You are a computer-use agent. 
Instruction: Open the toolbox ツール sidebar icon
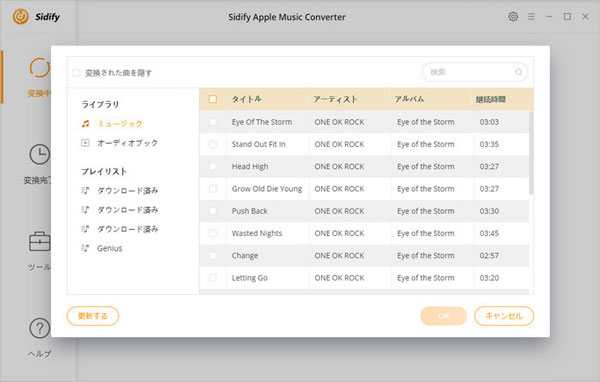(x=39, y=242)
